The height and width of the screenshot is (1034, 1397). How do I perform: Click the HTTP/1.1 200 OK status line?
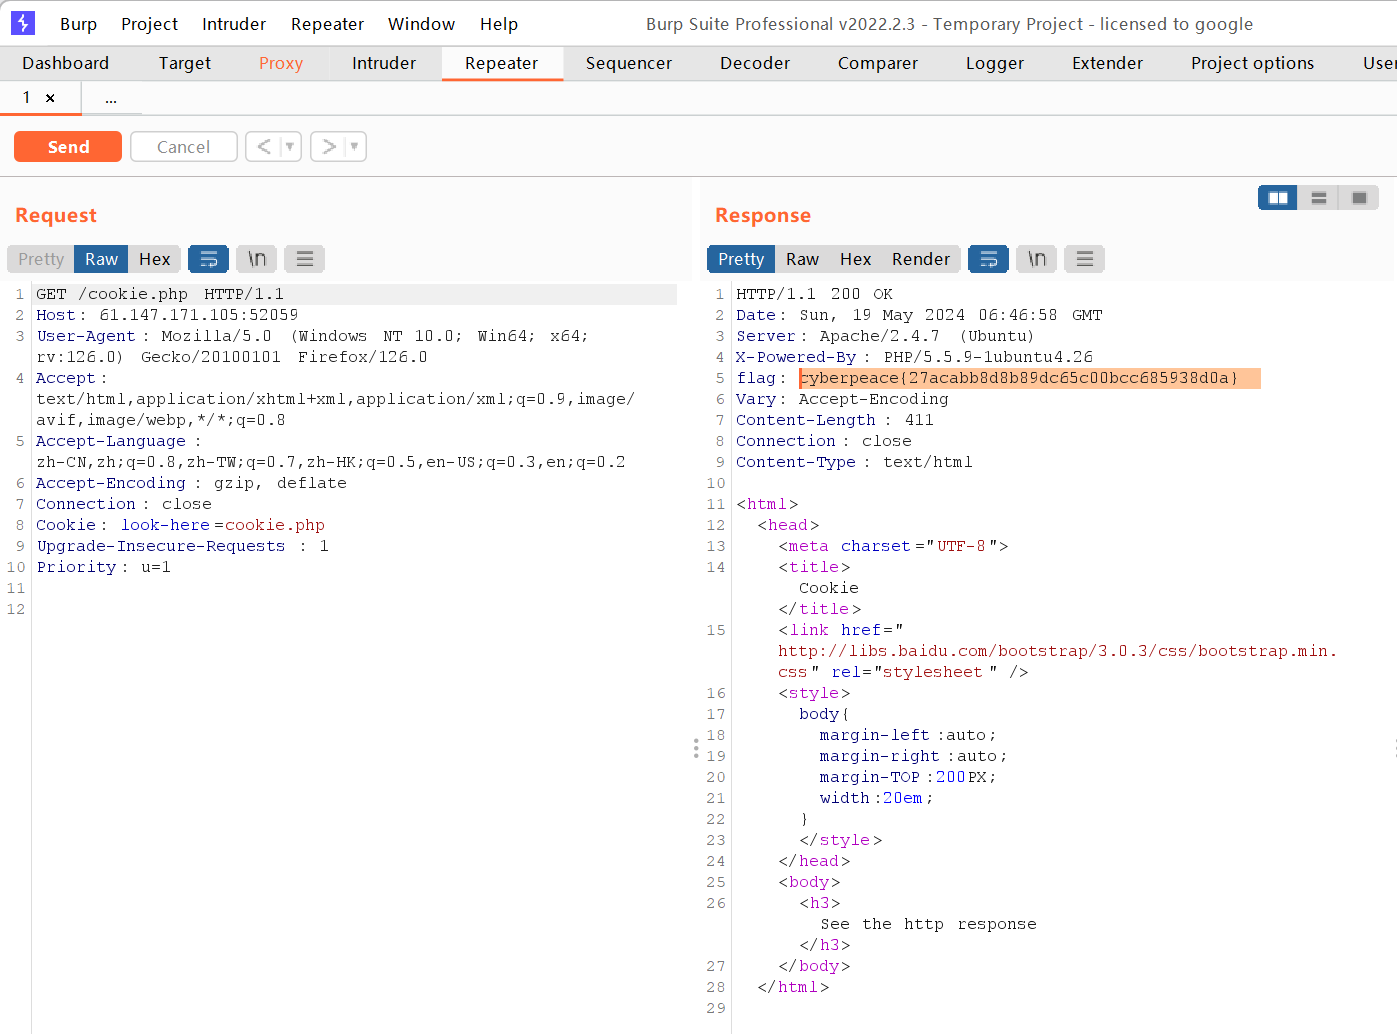[x=815, y=294]
